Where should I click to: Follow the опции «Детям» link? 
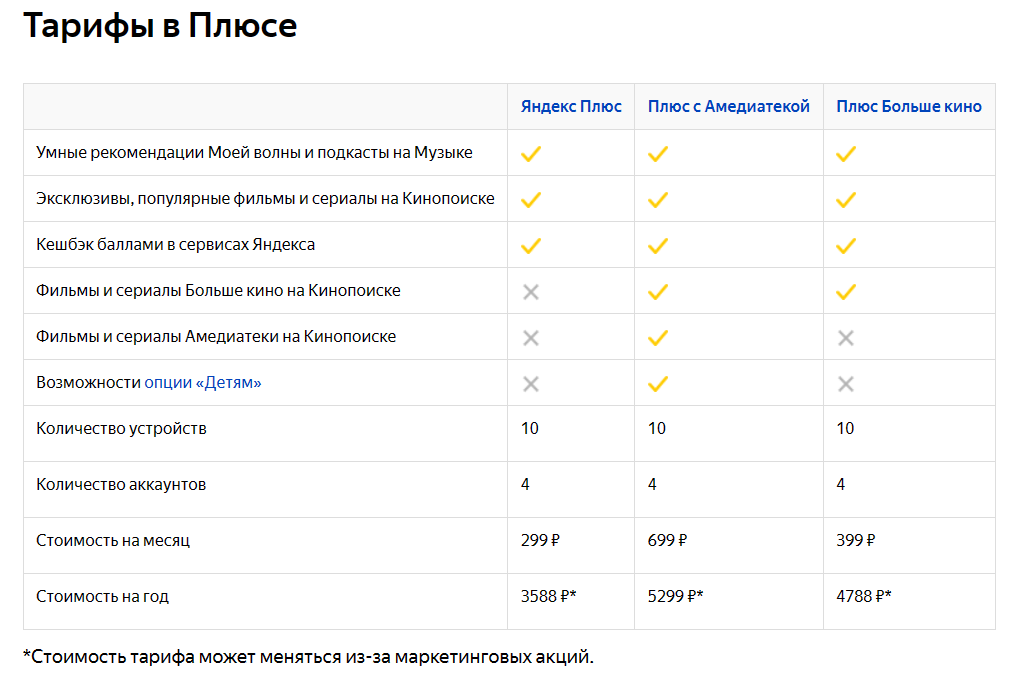(x=203, y=383)
